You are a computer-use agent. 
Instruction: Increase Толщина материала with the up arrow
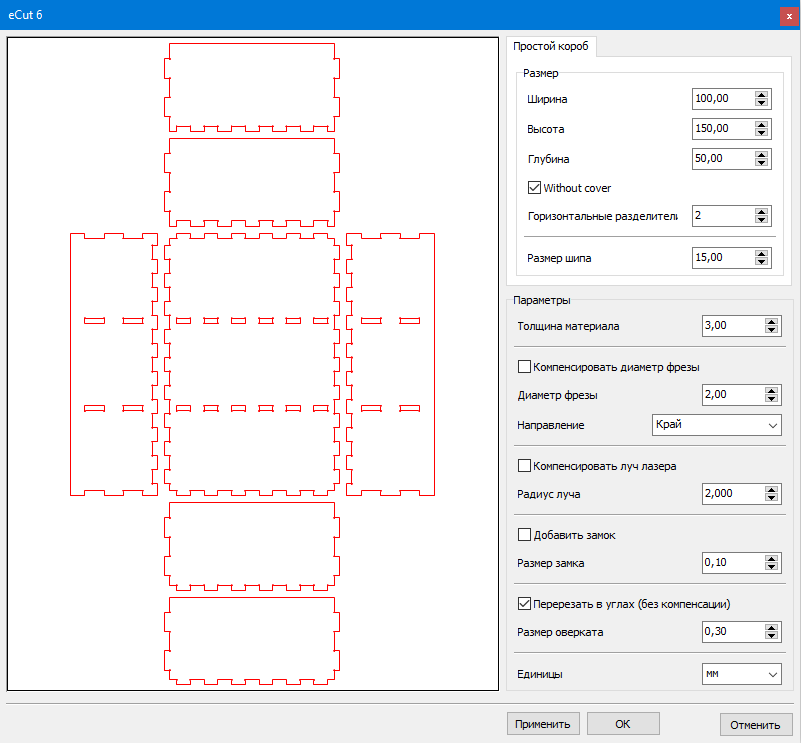(771, 322)
